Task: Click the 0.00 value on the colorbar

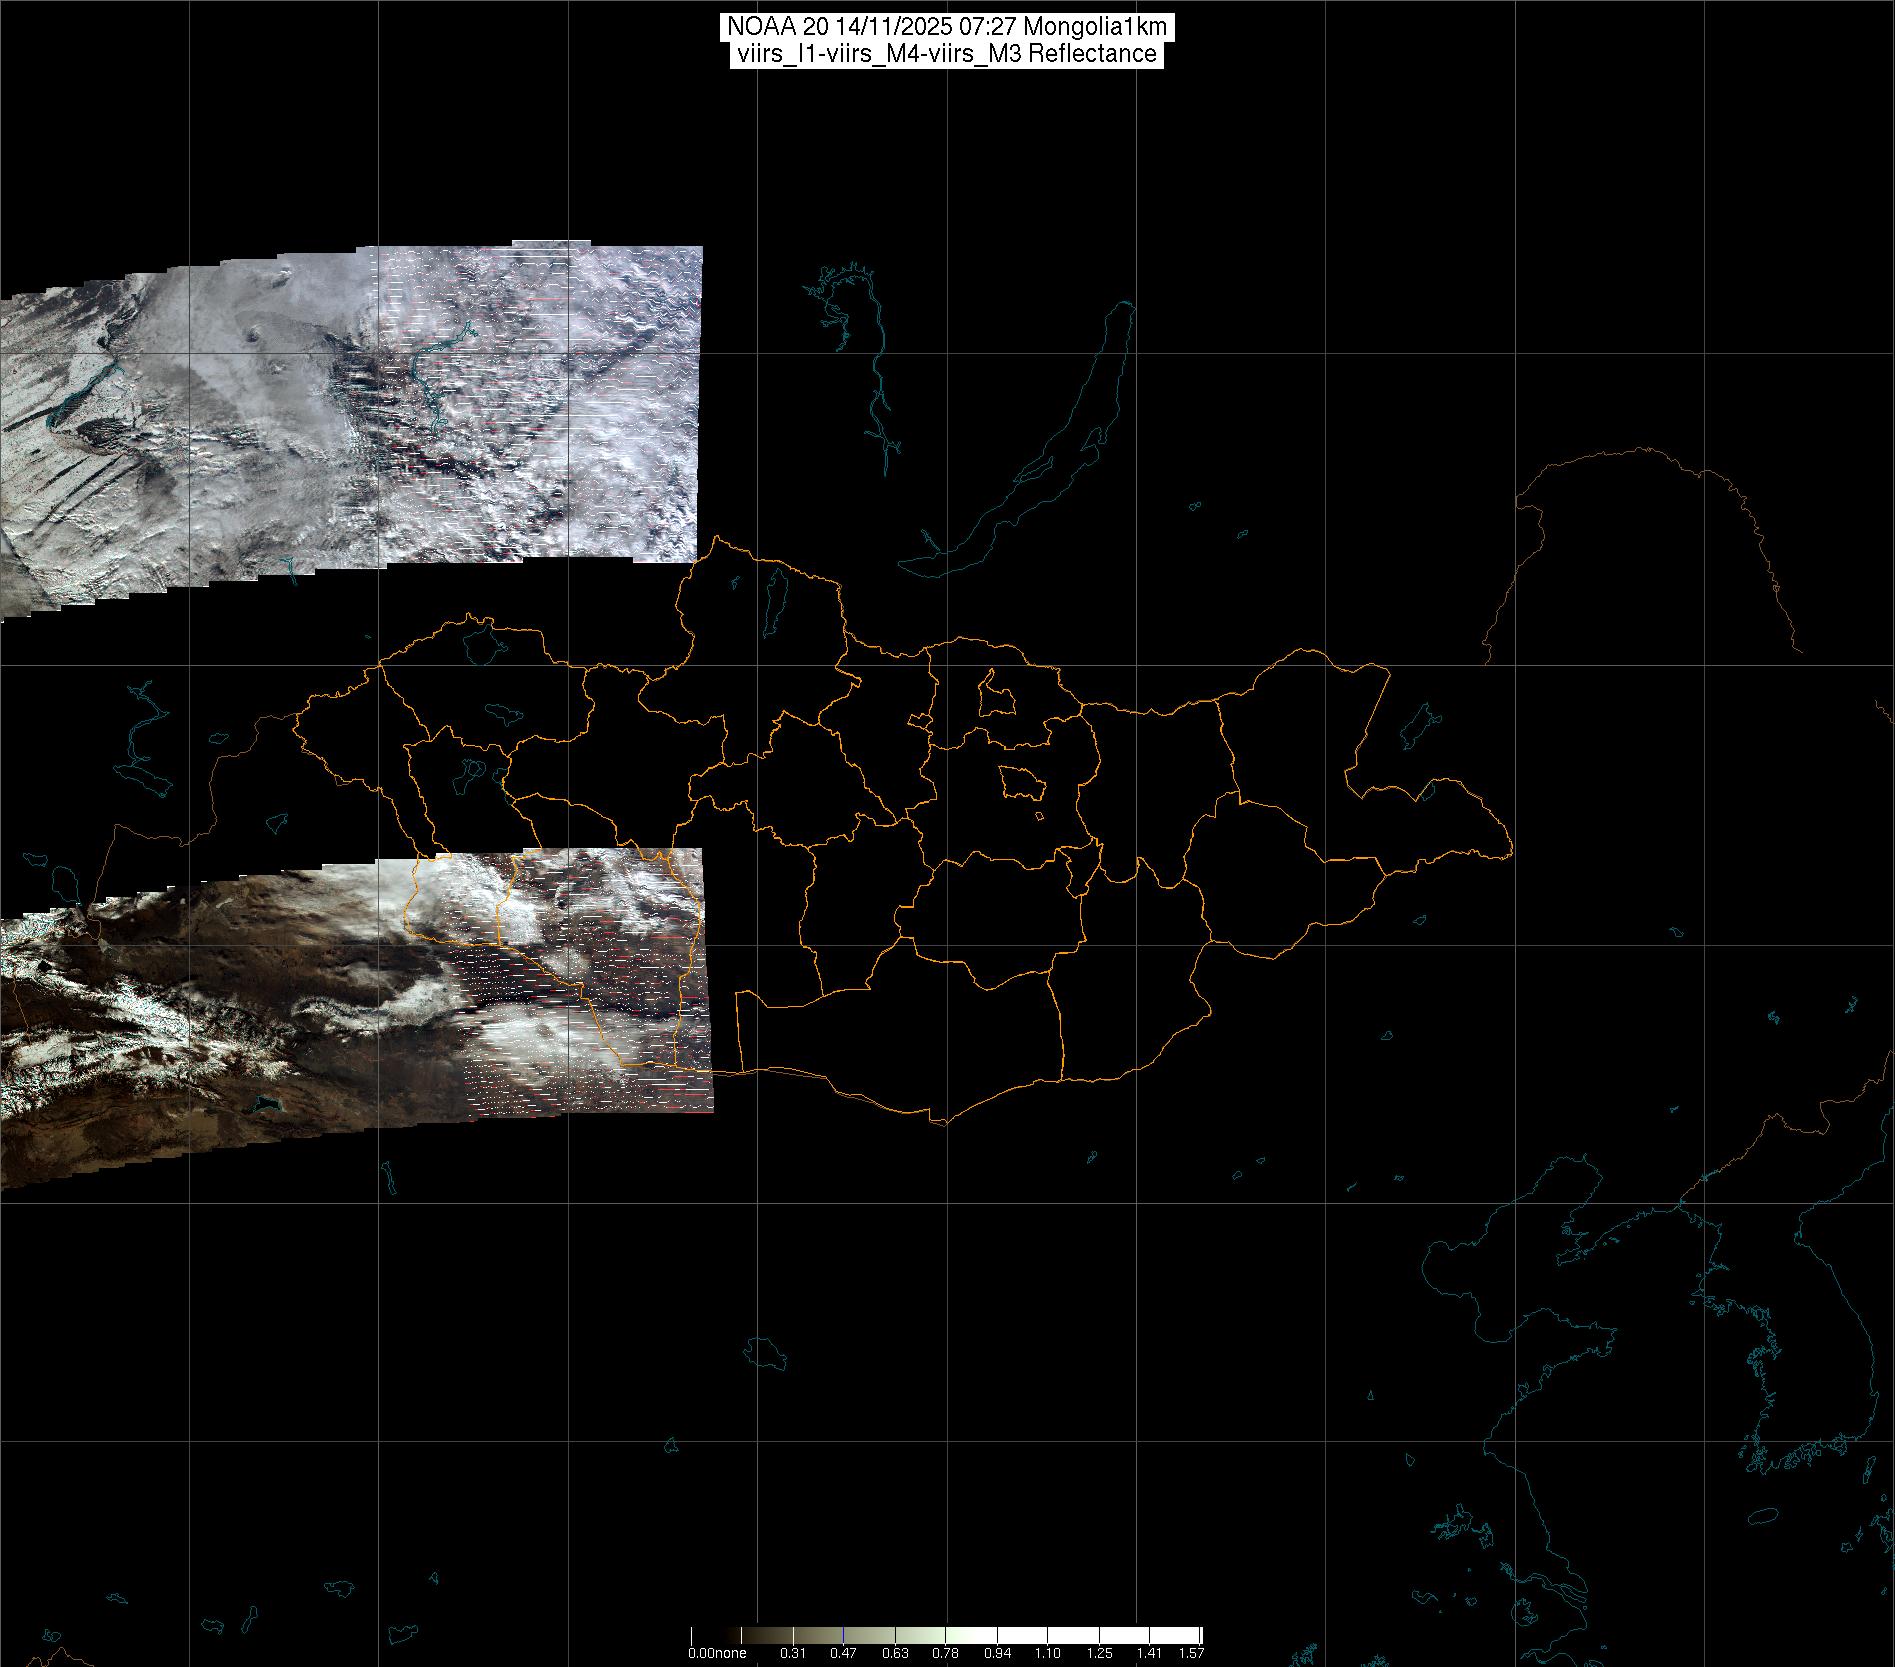Action: pyautogui.click(x=700, y=1652)
